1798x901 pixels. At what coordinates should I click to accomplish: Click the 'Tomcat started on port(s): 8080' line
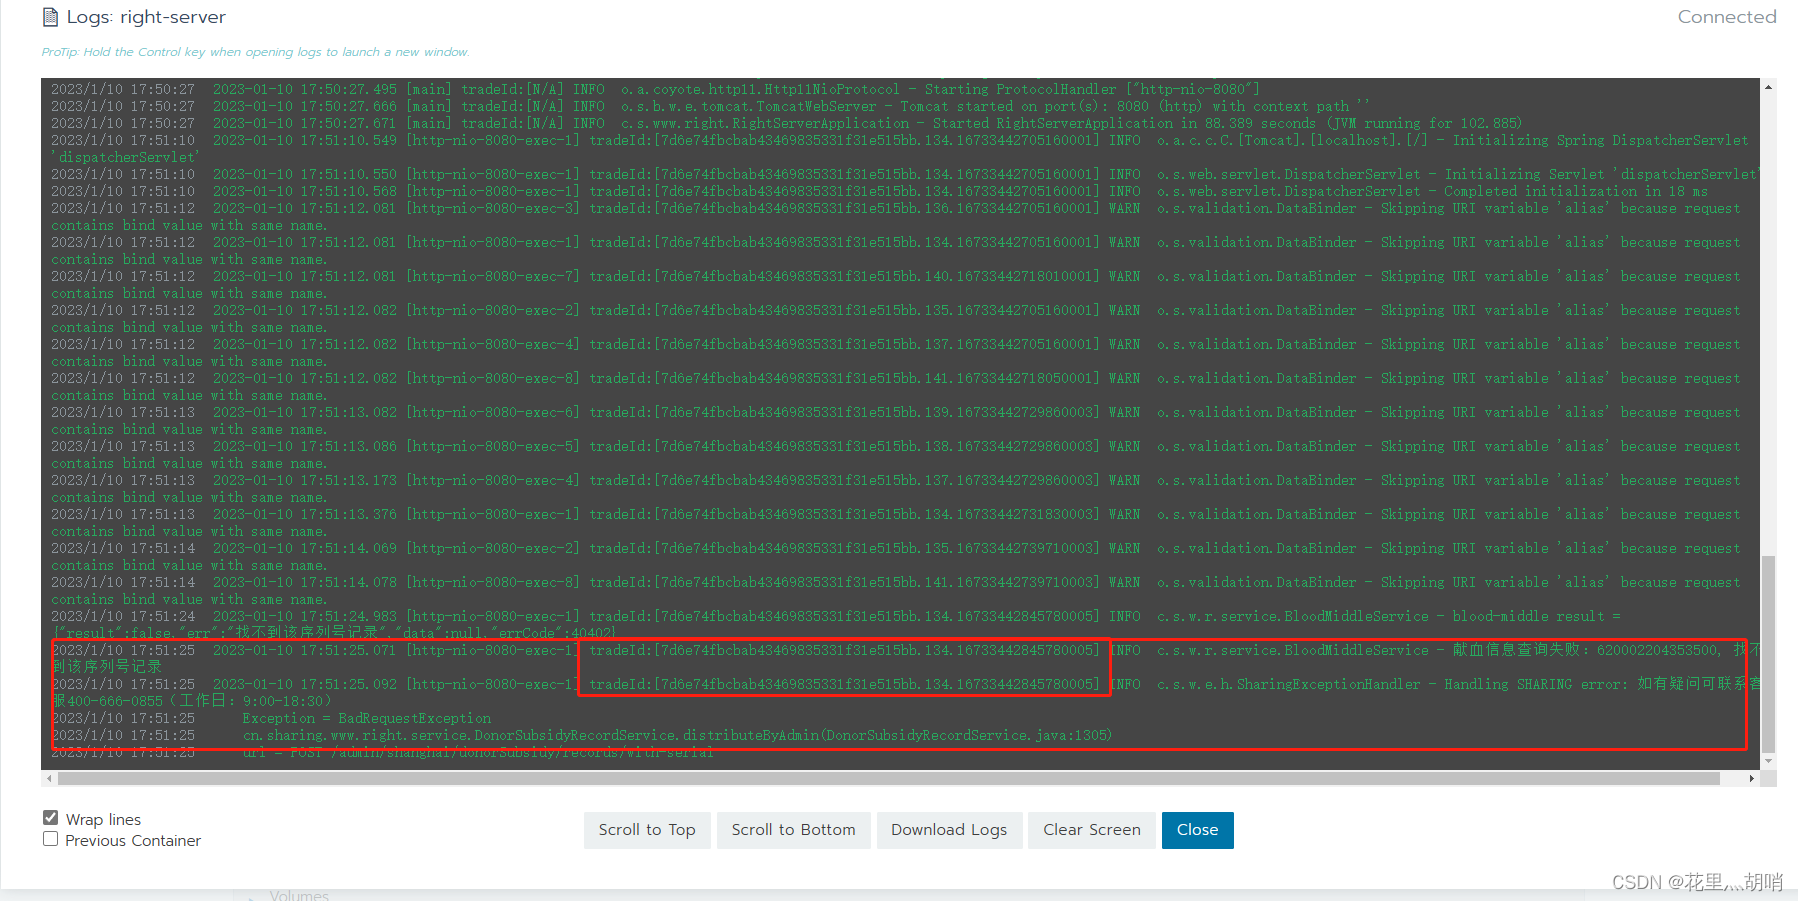(710, 106)
